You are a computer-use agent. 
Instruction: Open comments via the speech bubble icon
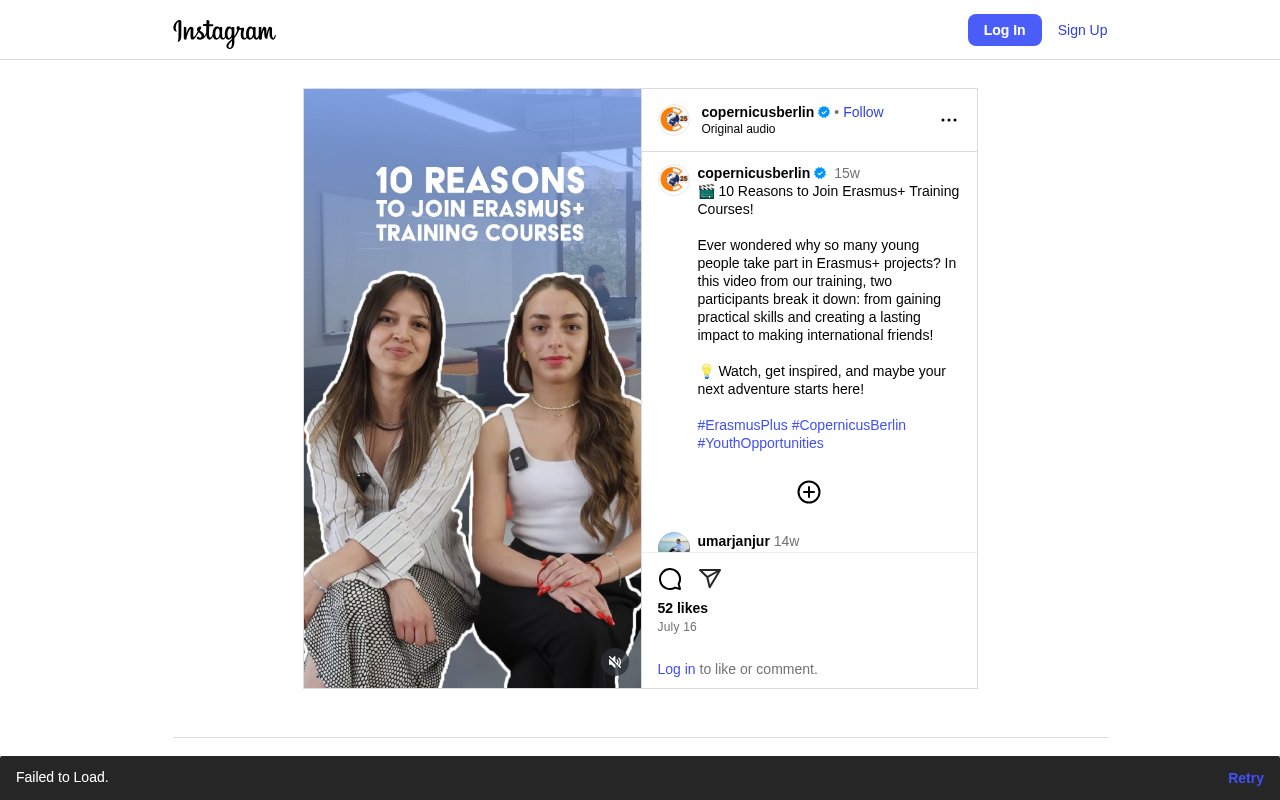click(x=669, y=579)
